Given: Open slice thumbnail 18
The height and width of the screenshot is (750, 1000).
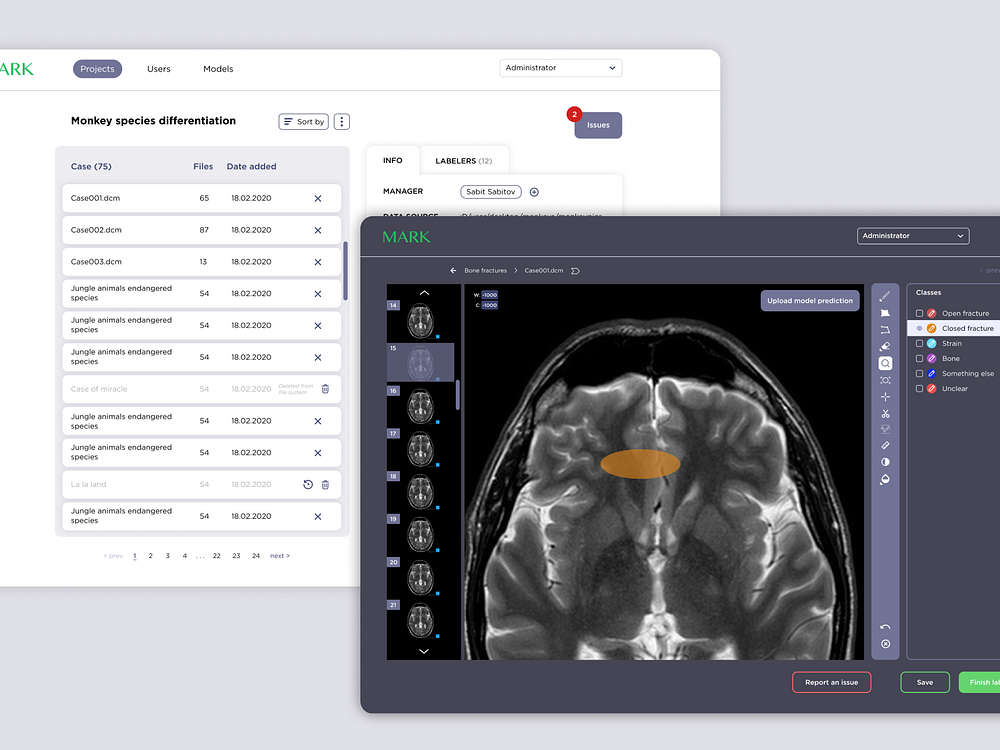Looking at the screenshot, I should 421,492.
